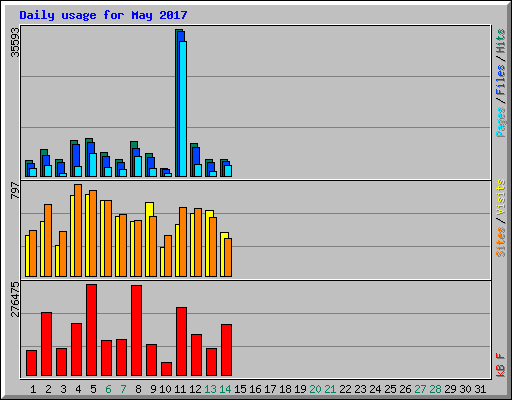512x400 pixels.
Task: Click day label 23 on the x-axis
Action: pos(360,389)
